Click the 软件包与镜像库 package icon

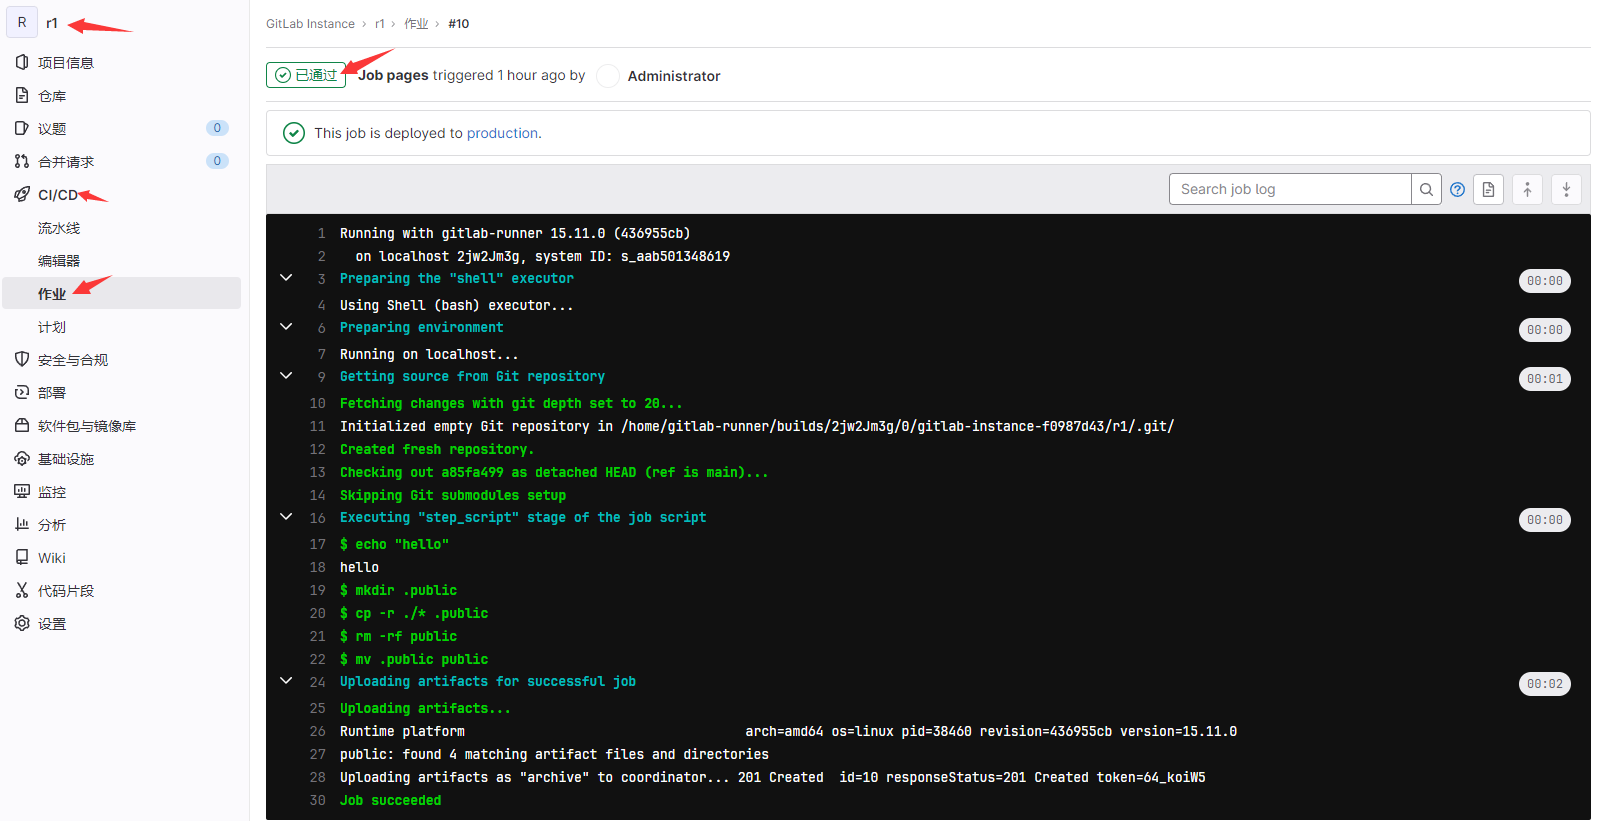(x=22, y=425)
